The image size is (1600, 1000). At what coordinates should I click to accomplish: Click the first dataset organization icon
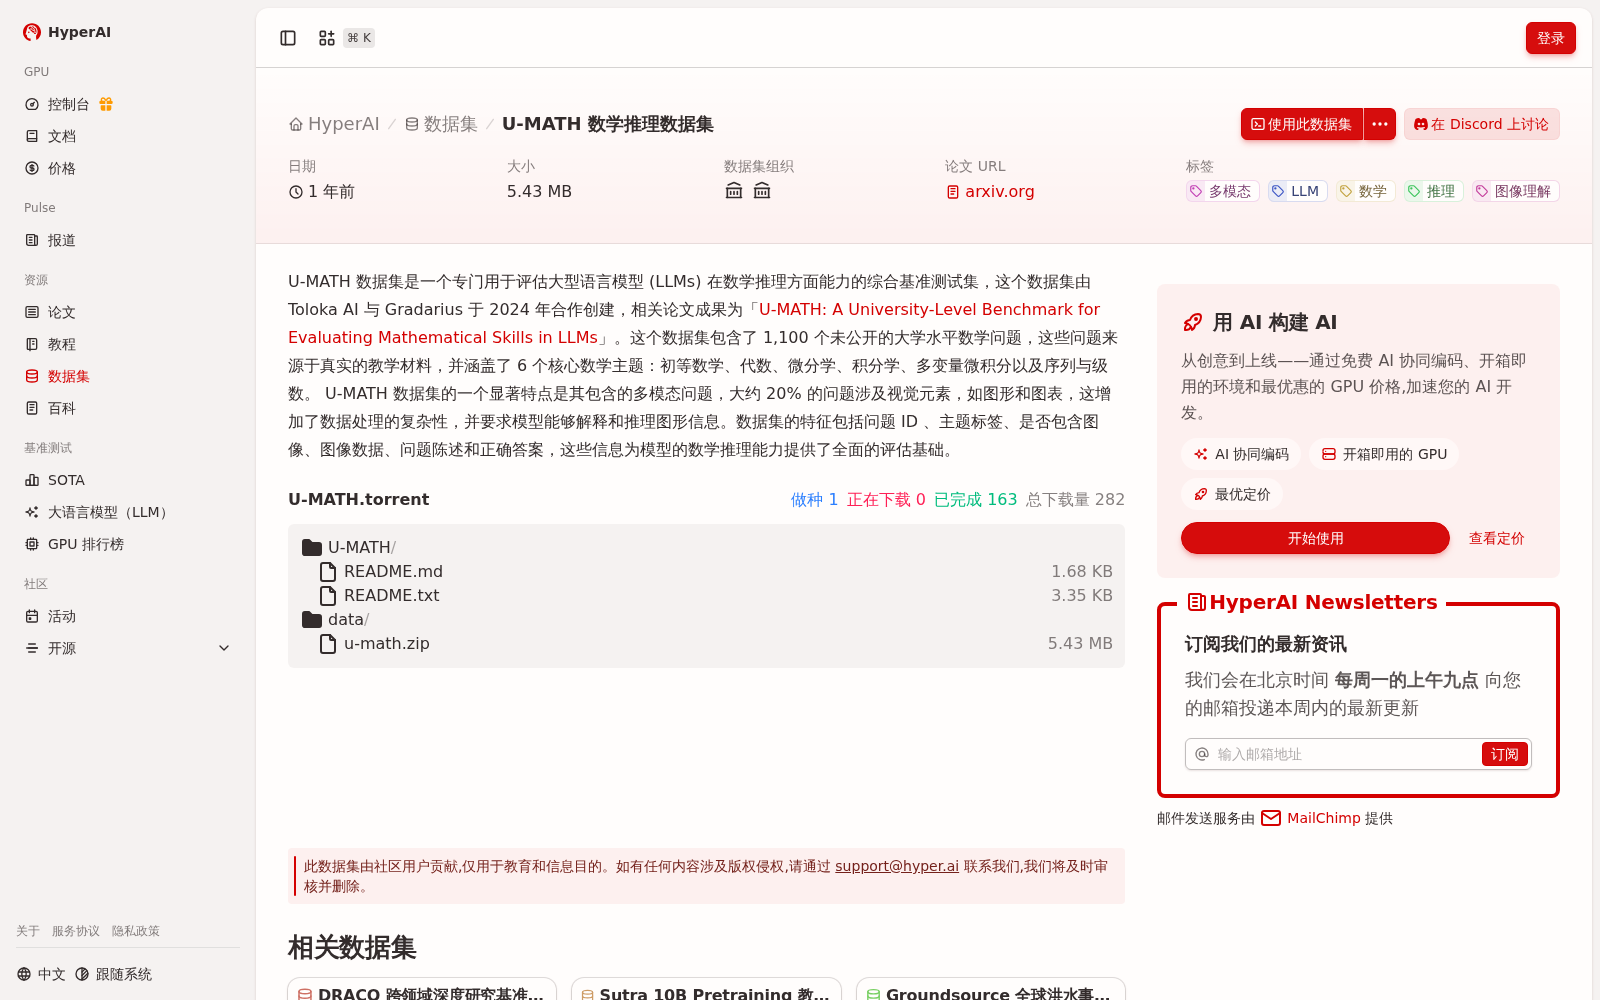point(734,191)
